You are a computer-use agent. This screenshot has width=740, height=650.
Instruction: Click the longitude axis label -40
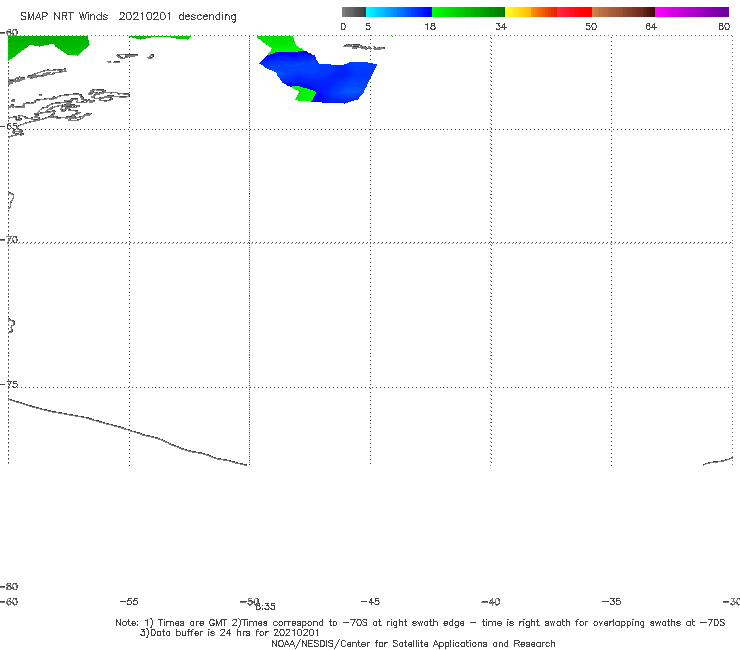pyautogui.click(x=491, y=601)
